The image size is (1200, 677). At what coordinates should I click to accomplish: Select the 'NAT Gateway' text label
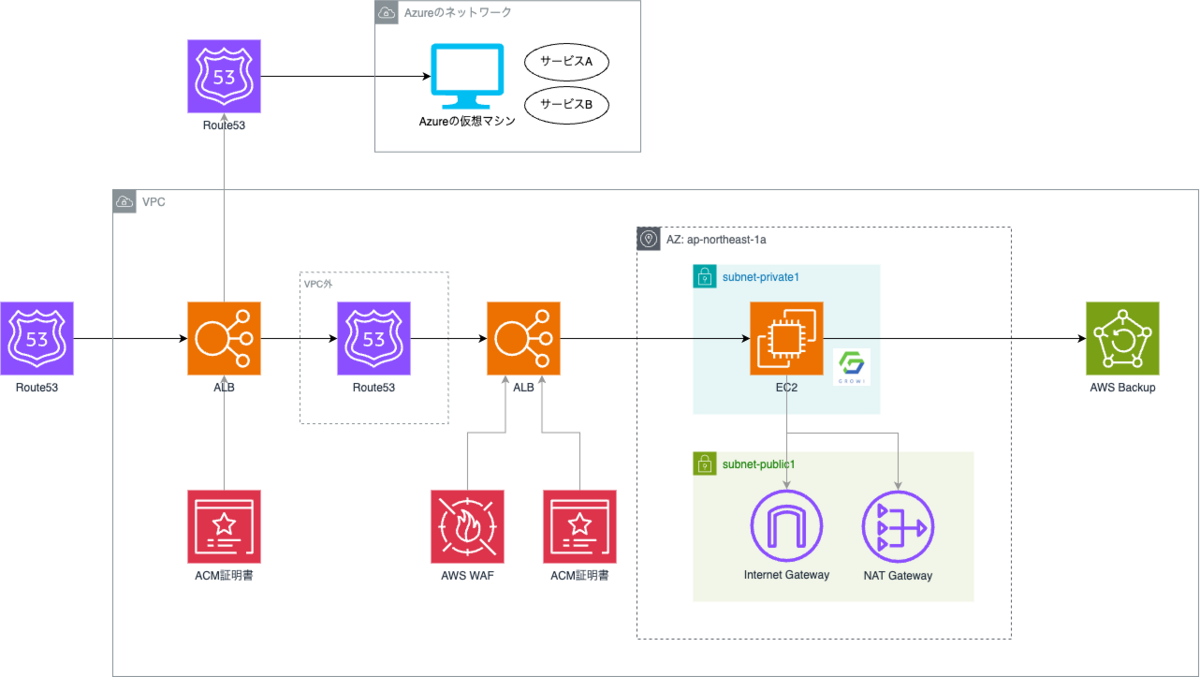tap(897, 576)
